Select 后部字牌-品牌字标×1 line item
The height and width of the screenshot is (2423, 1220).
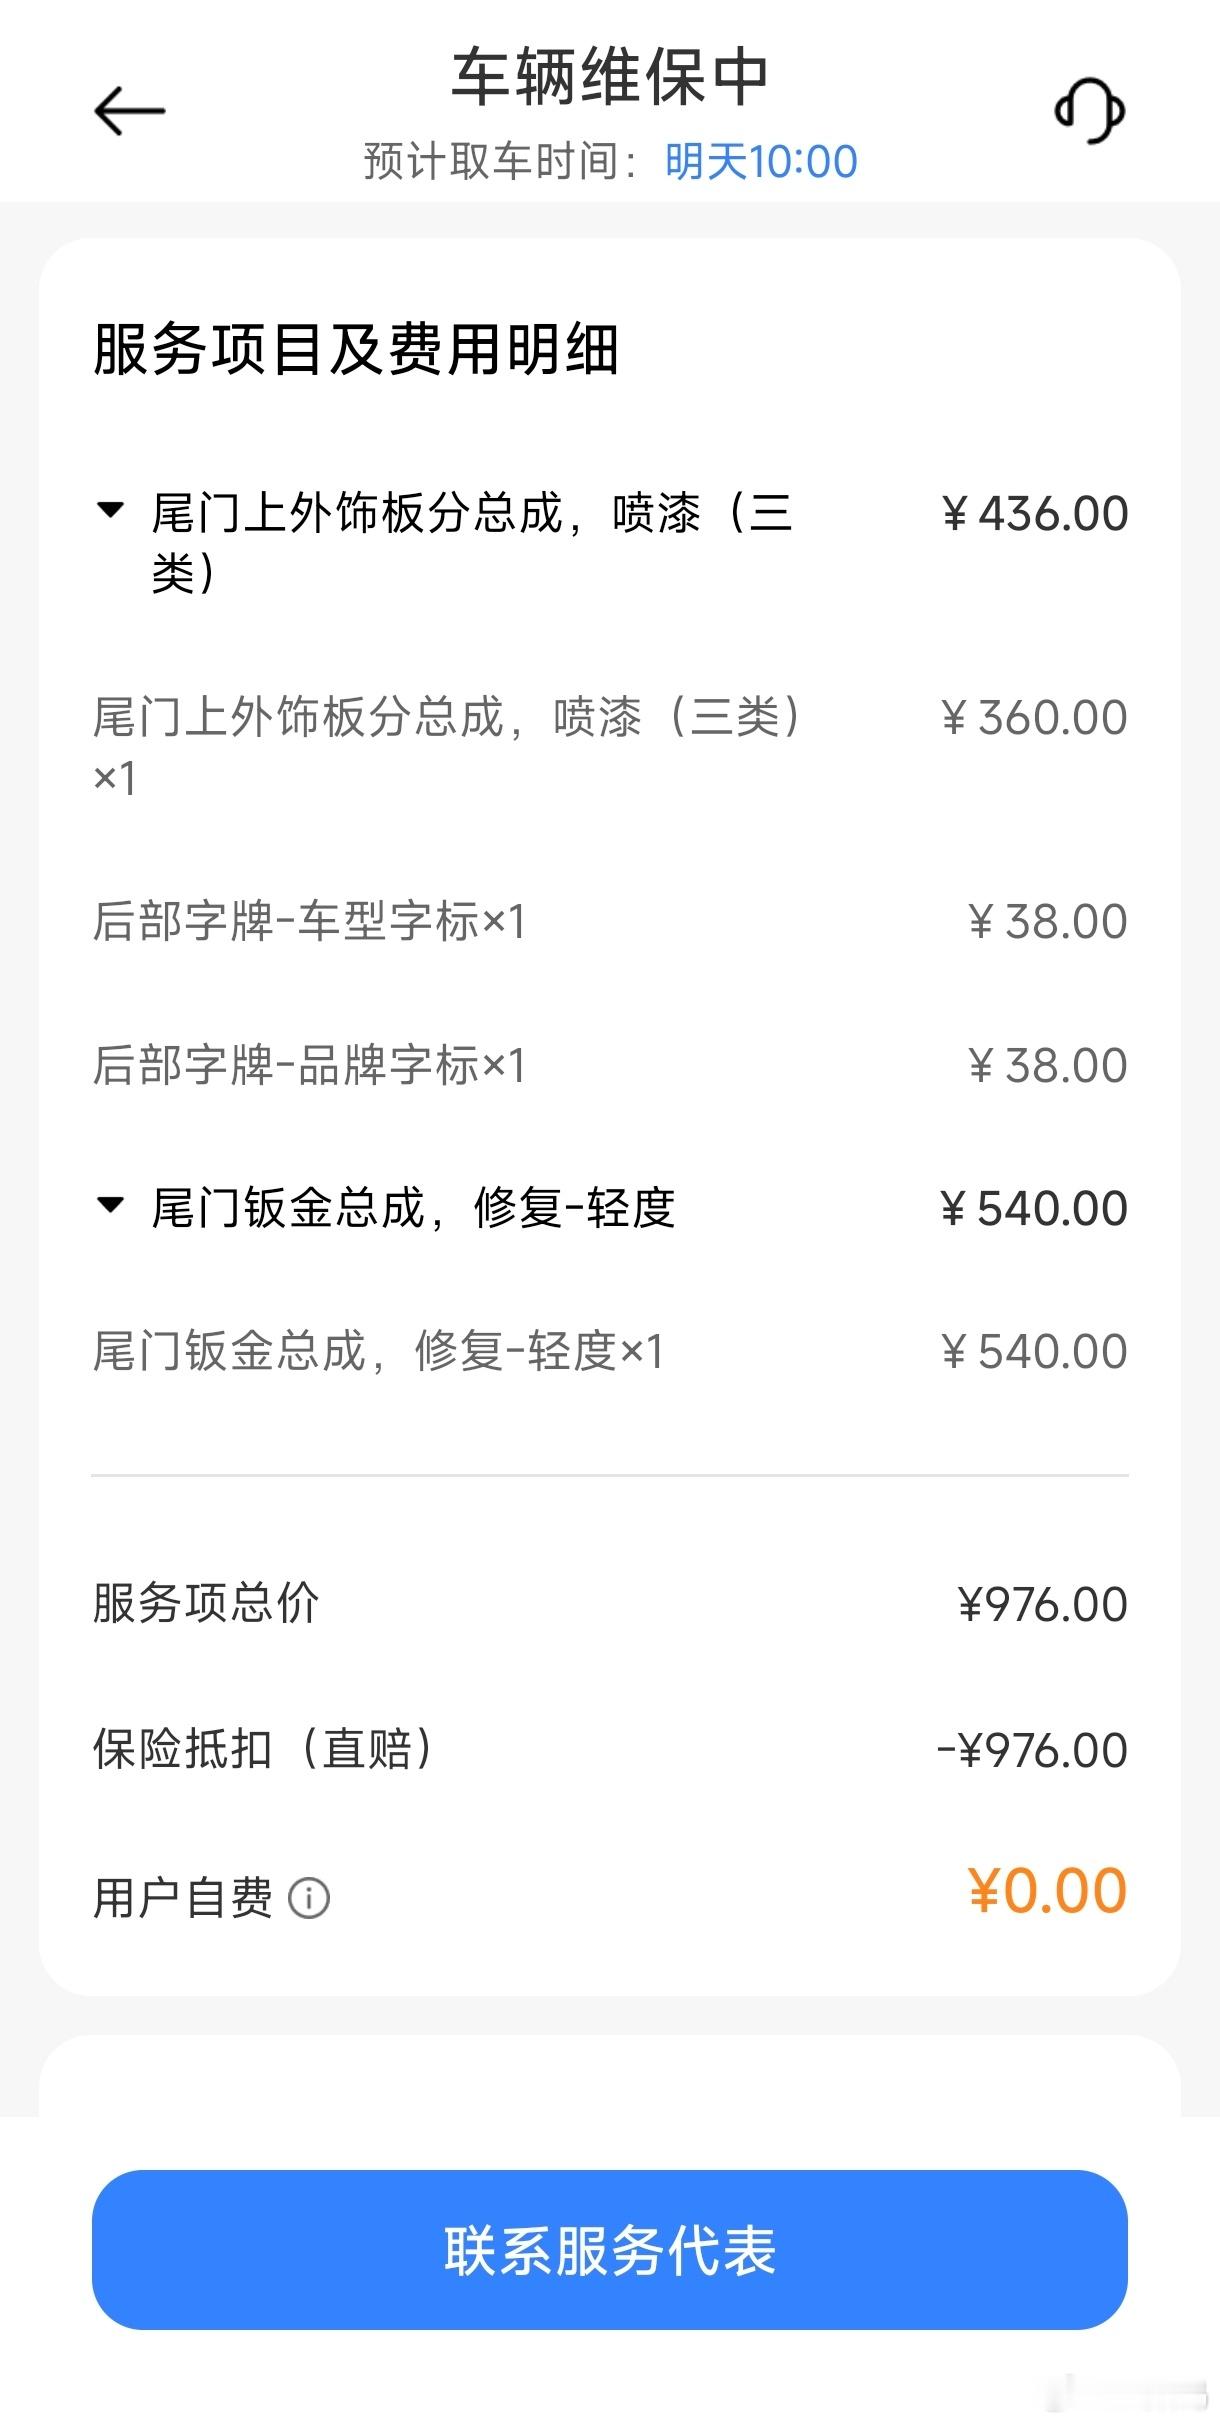pos(610,1065)
